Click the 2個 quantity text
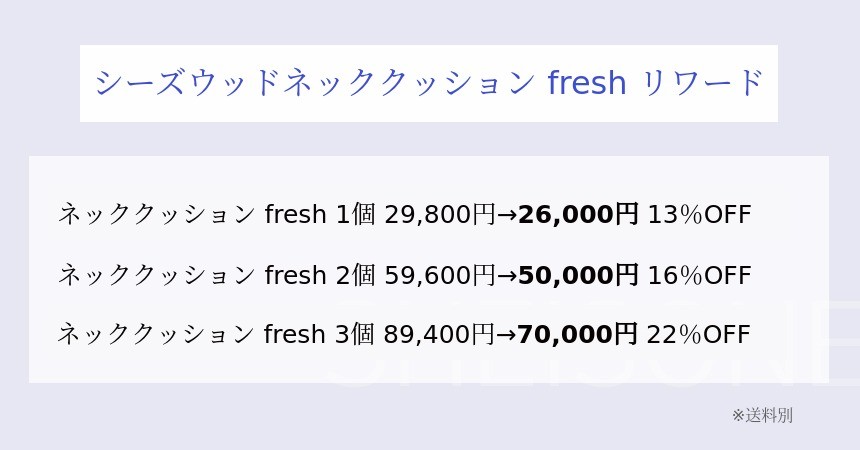 point(355,275)
